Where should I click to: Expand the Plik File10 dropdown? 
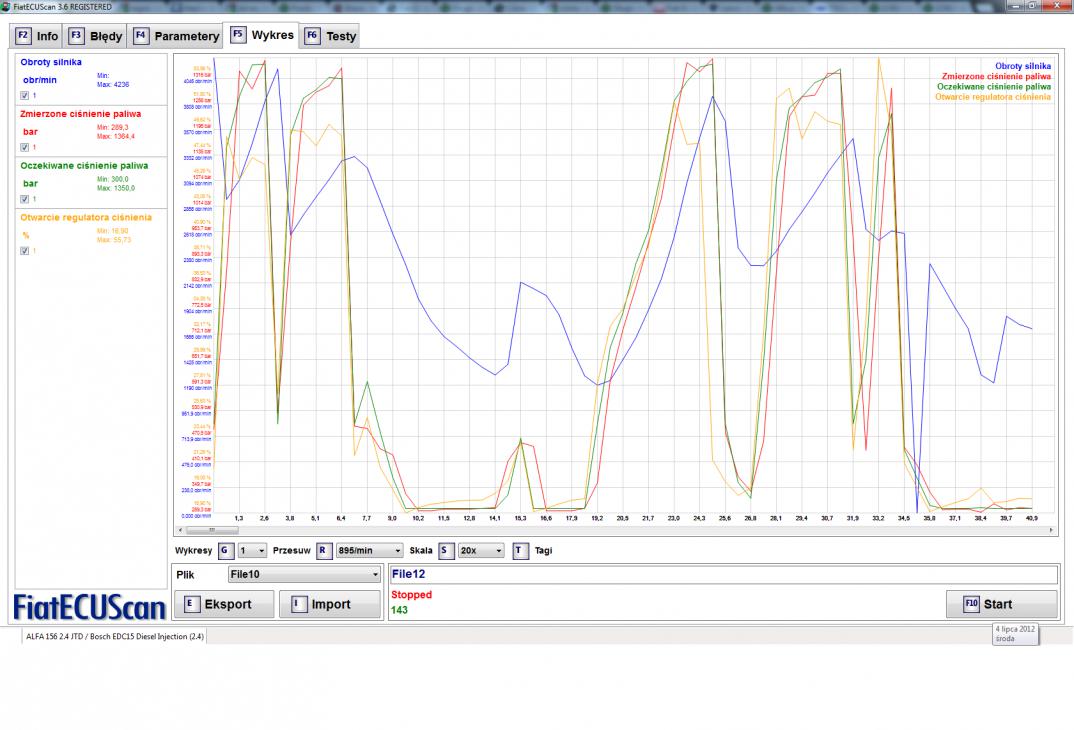(304, 575)
